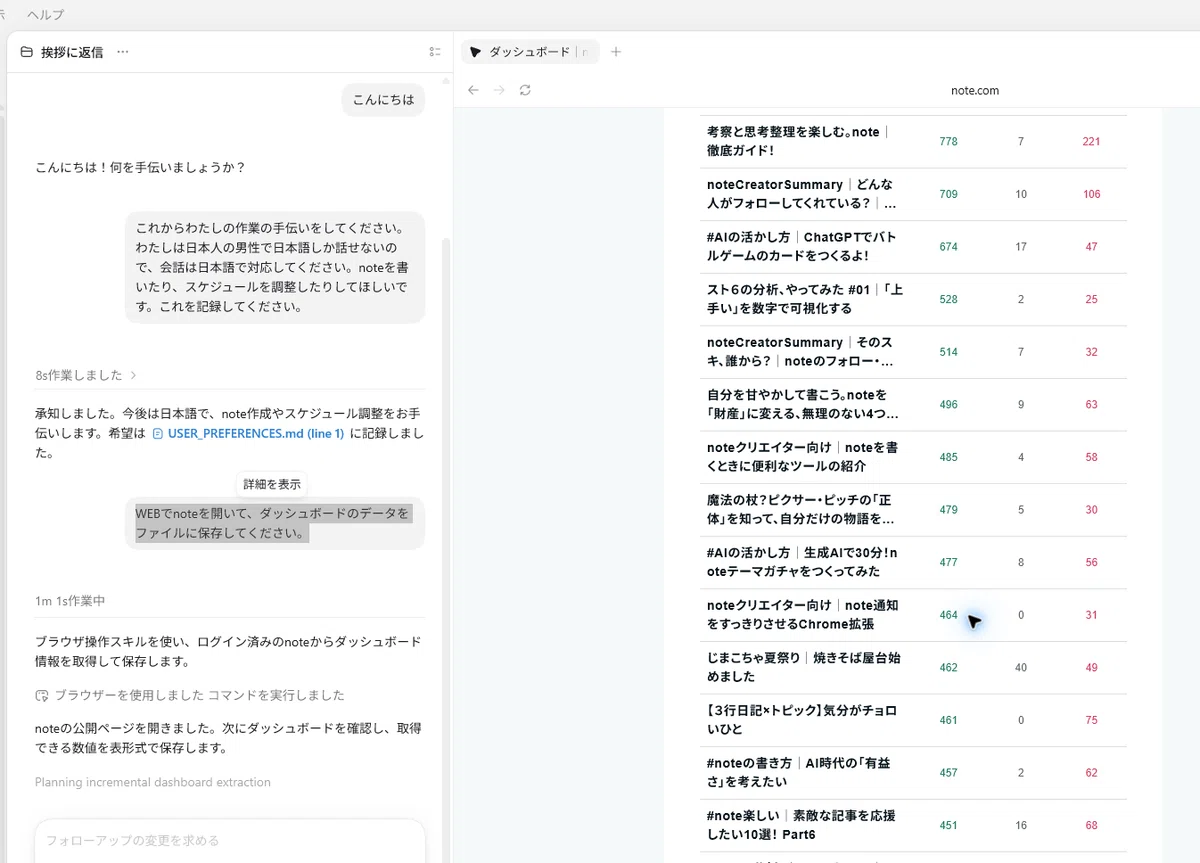Click the browser back arrow

click(473, 90)
